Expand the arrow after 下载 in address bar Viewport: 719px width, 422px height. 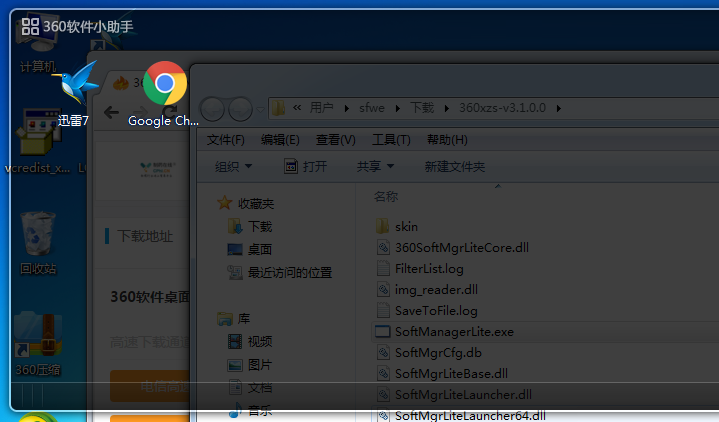coord(447,108)
